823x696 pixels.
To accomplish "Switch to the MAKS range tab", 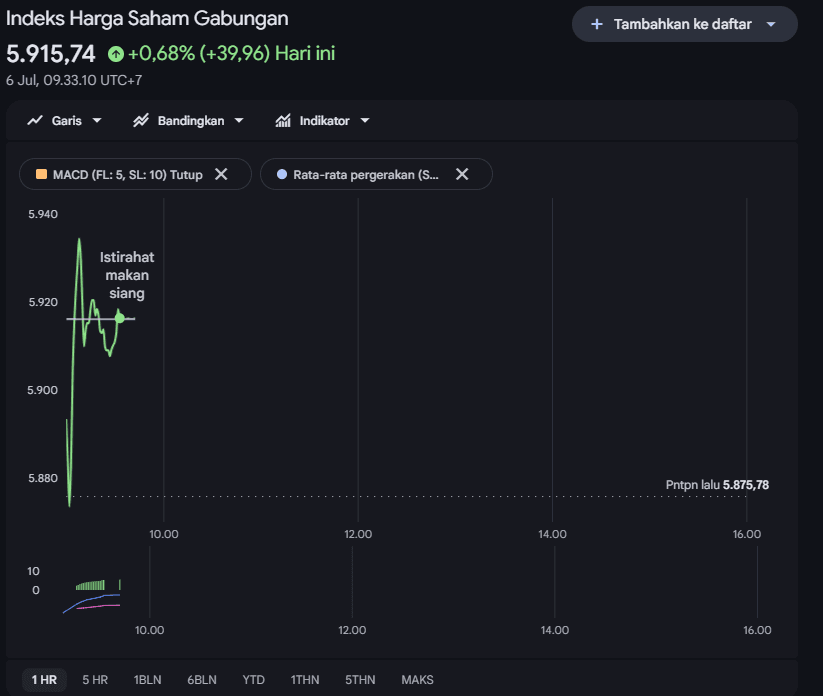I will point(417,680).
